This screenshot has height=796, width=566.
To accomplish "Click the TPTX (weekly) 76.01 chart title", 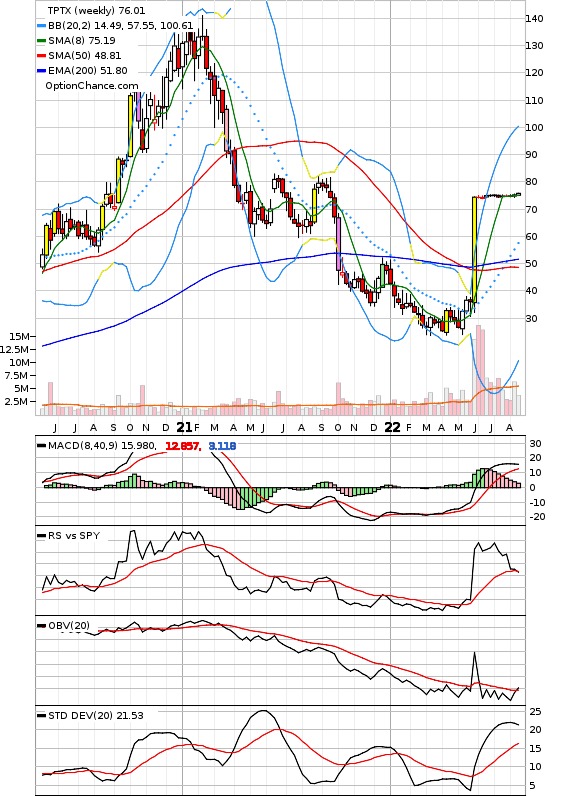I will tap(96, 11).
